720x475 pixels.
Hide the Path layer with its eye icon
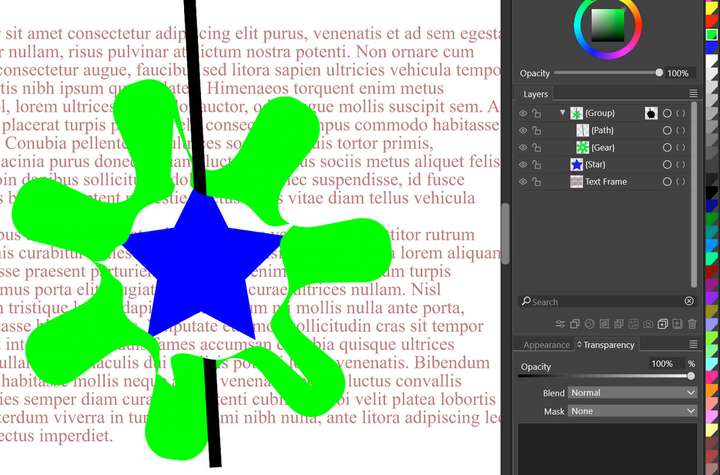523,130
